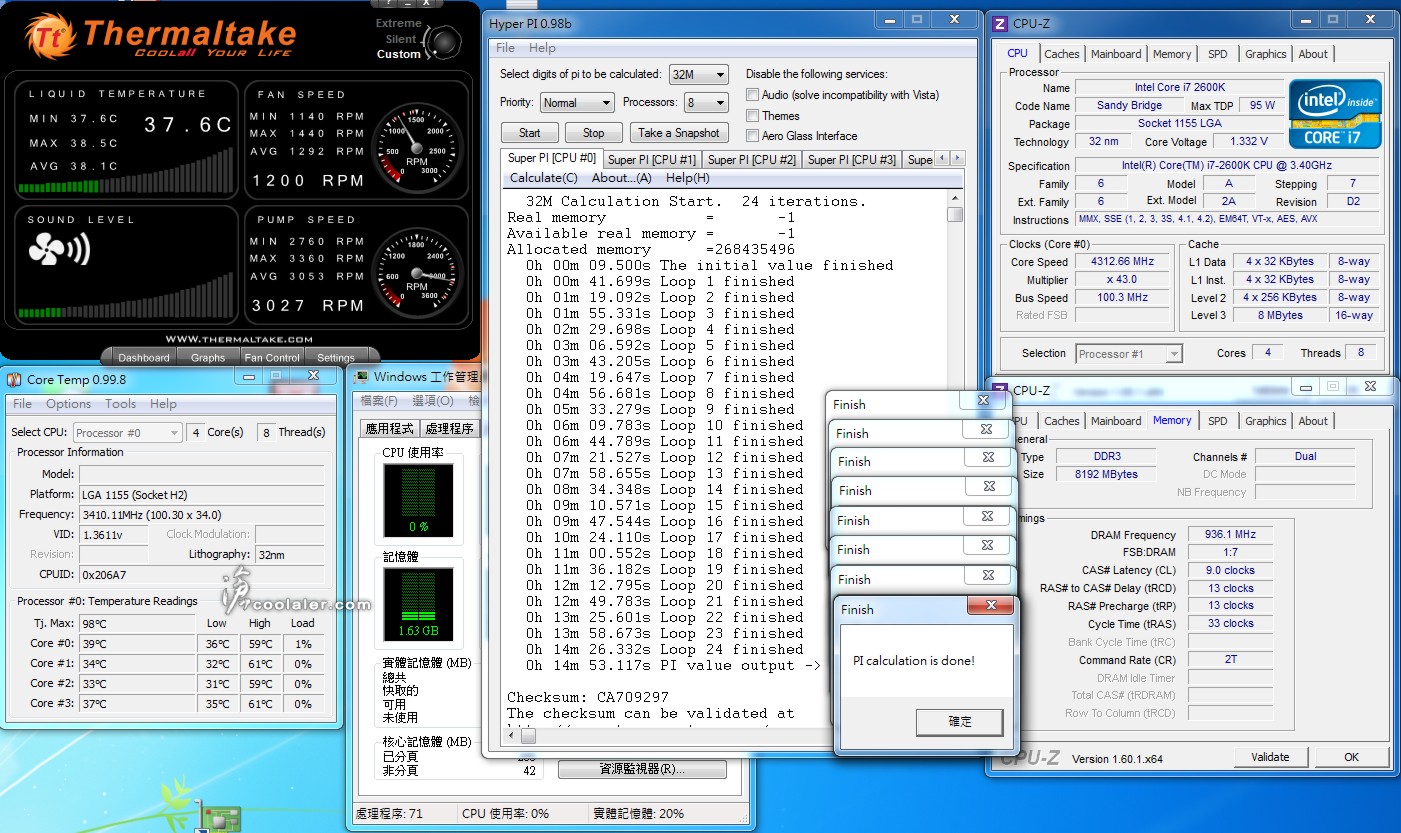Click the Core Temp title bar icon
Viewport: 1401px width, 833px height.
(14, 379)
